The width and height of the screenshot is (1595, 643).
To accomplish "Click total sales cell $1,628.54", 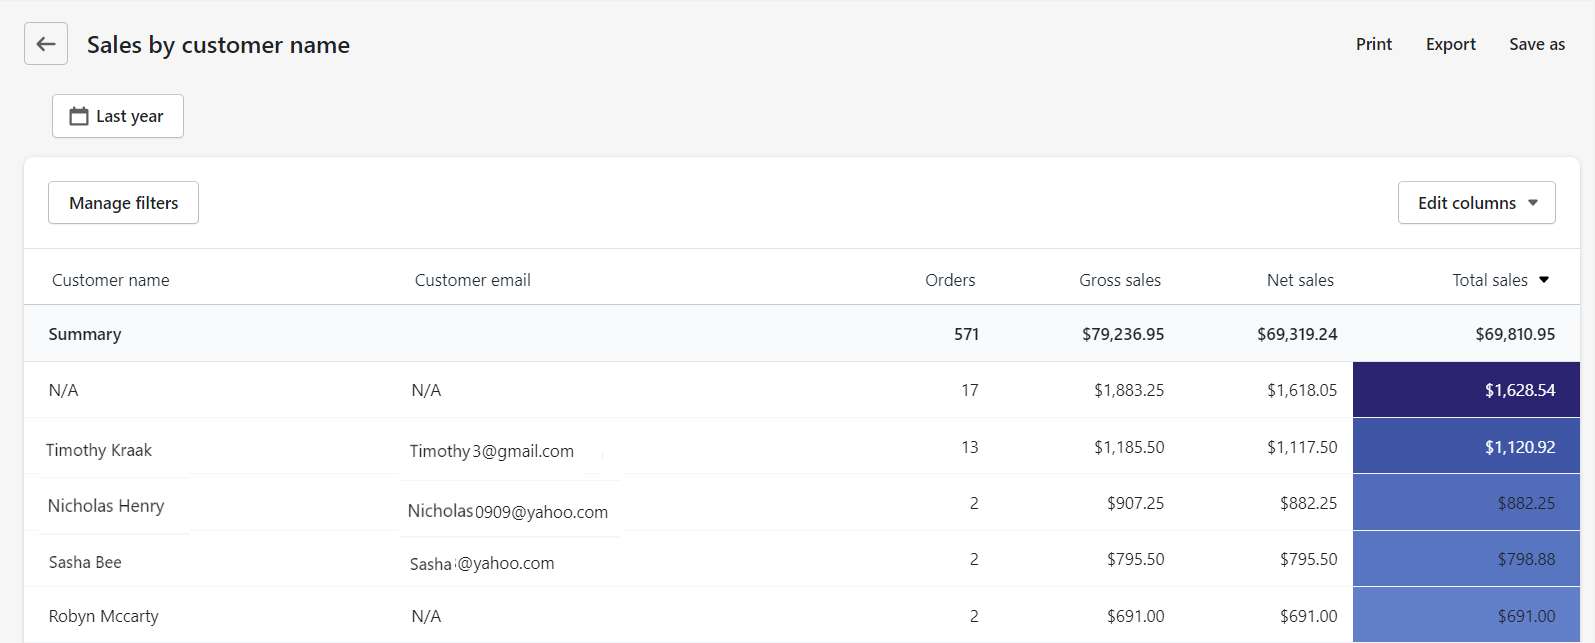I will pos(1466,390).
